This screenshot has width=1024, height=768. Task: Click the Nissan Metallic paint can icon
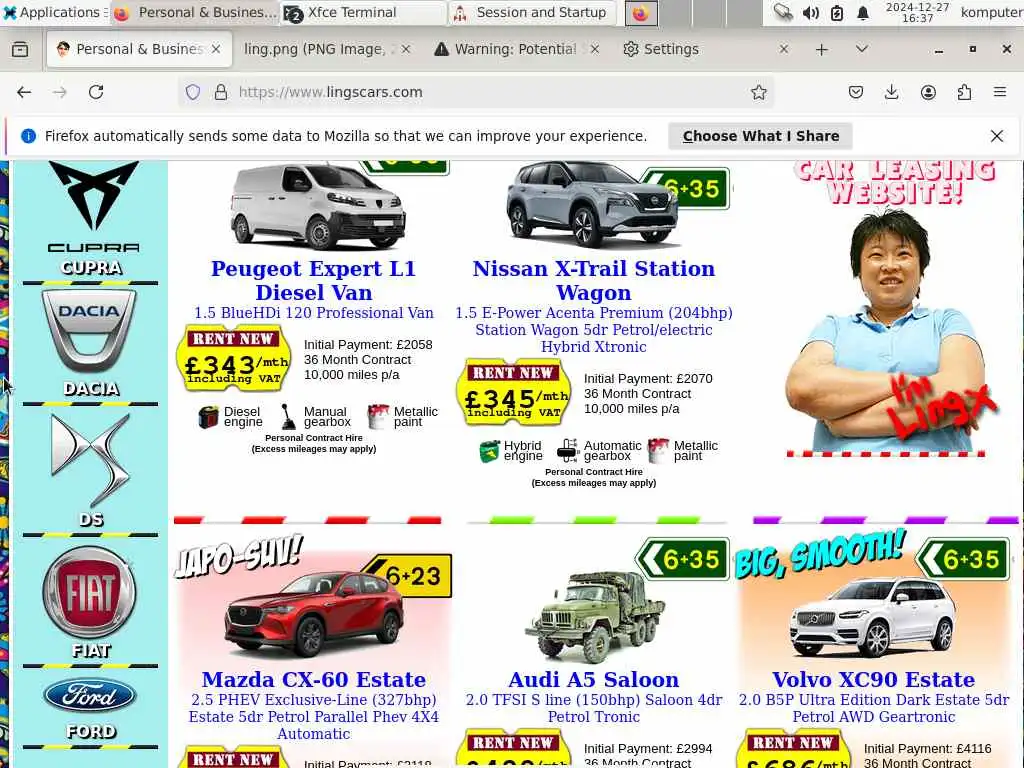pyautogui.click(x=658, y=451)
